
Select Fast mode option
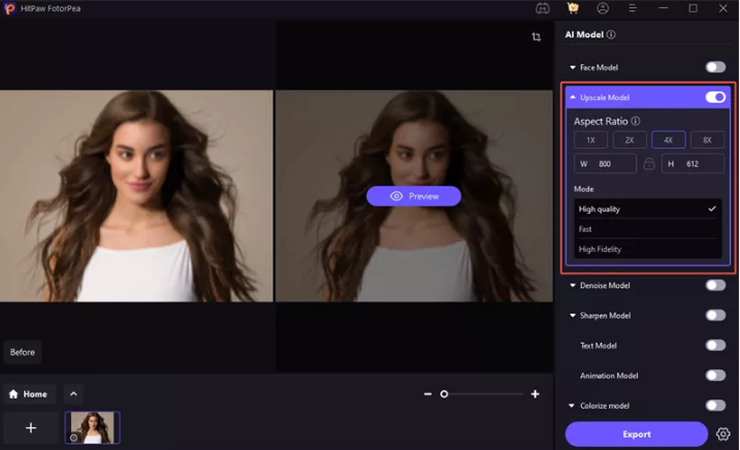648,229
